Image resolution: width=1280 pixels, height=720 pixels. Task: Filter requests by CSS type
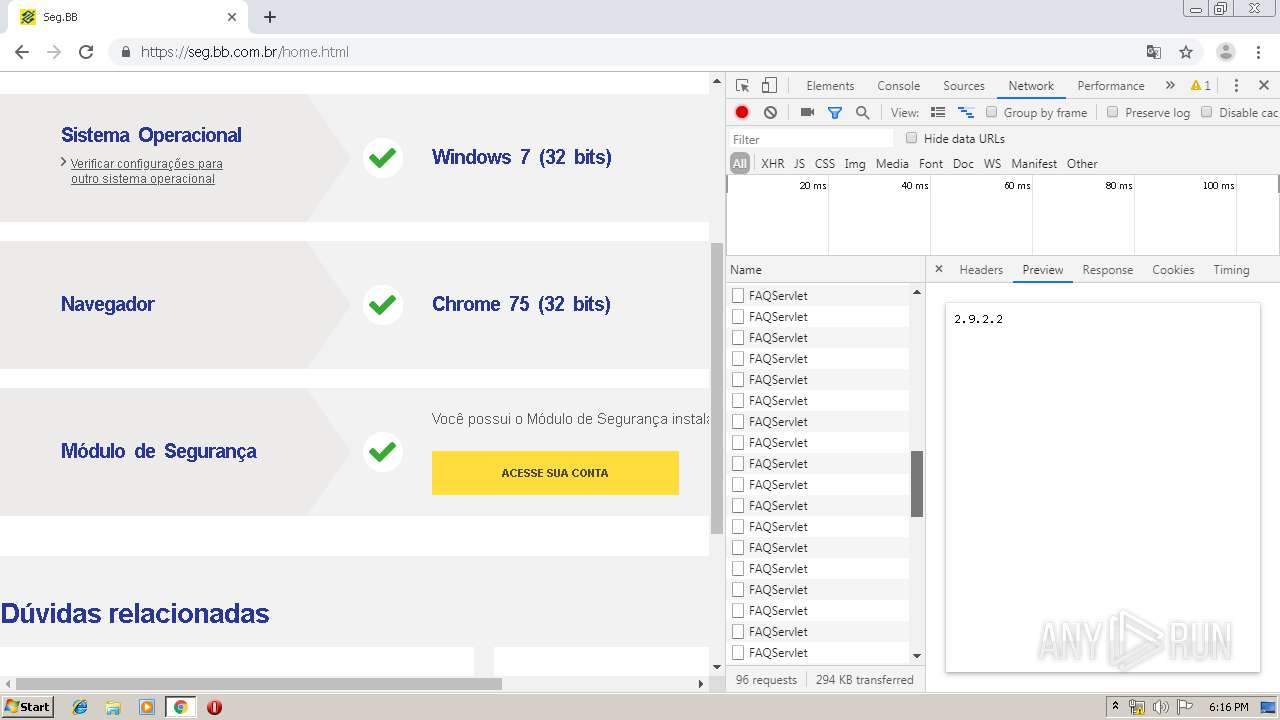point(825,164)
